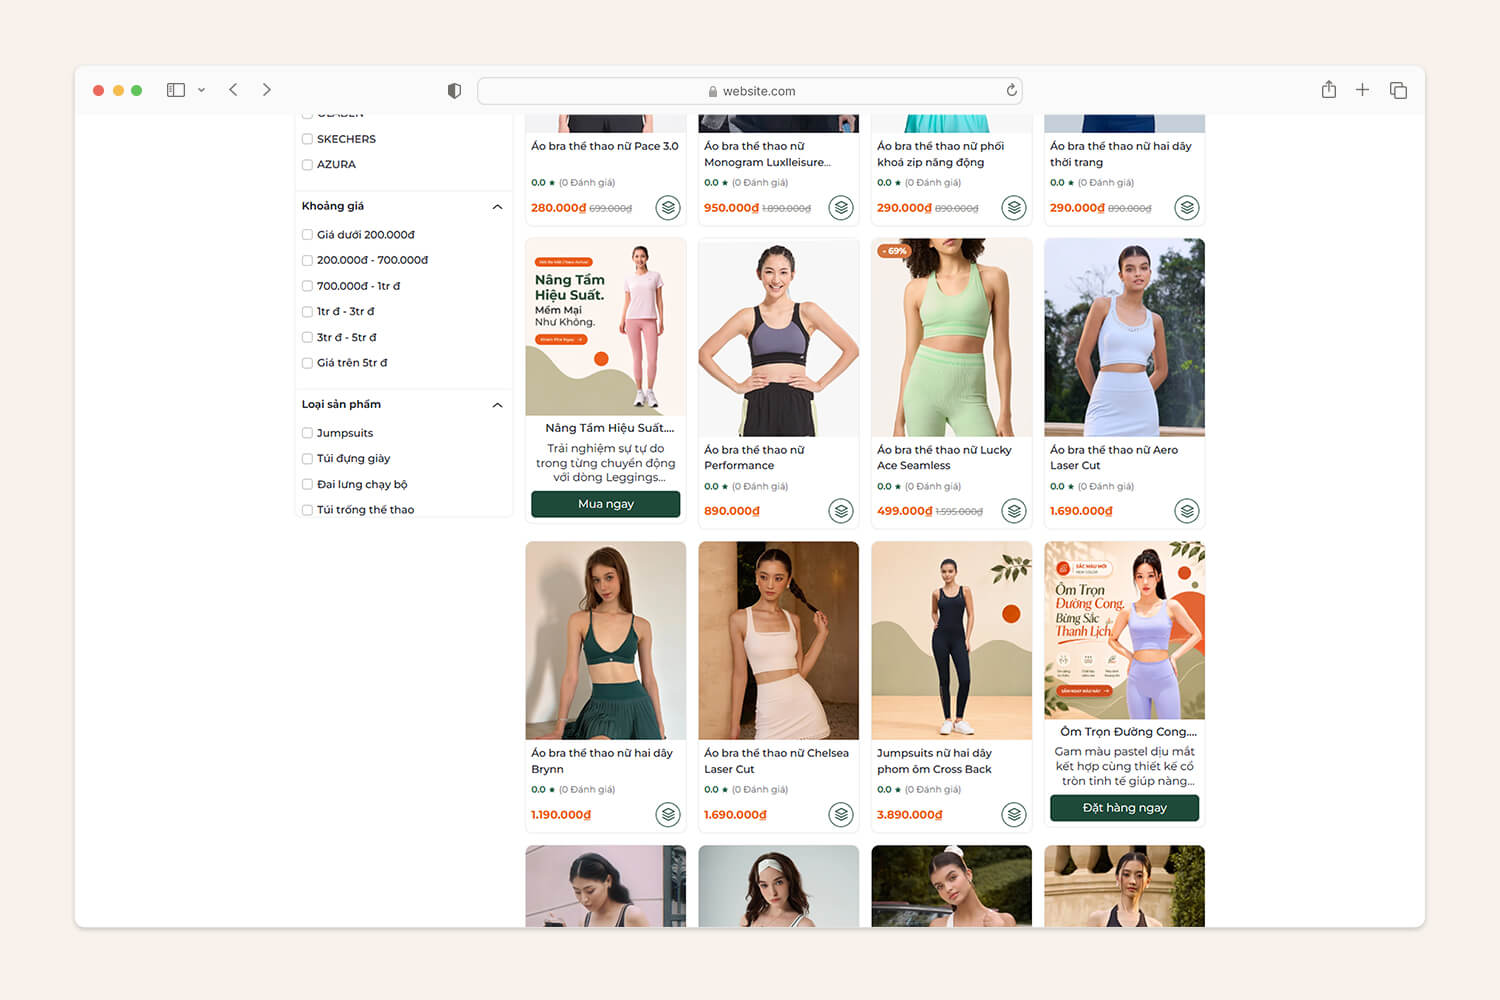Open the Performance bra product photo
1500x1000 pixels.
779,337
